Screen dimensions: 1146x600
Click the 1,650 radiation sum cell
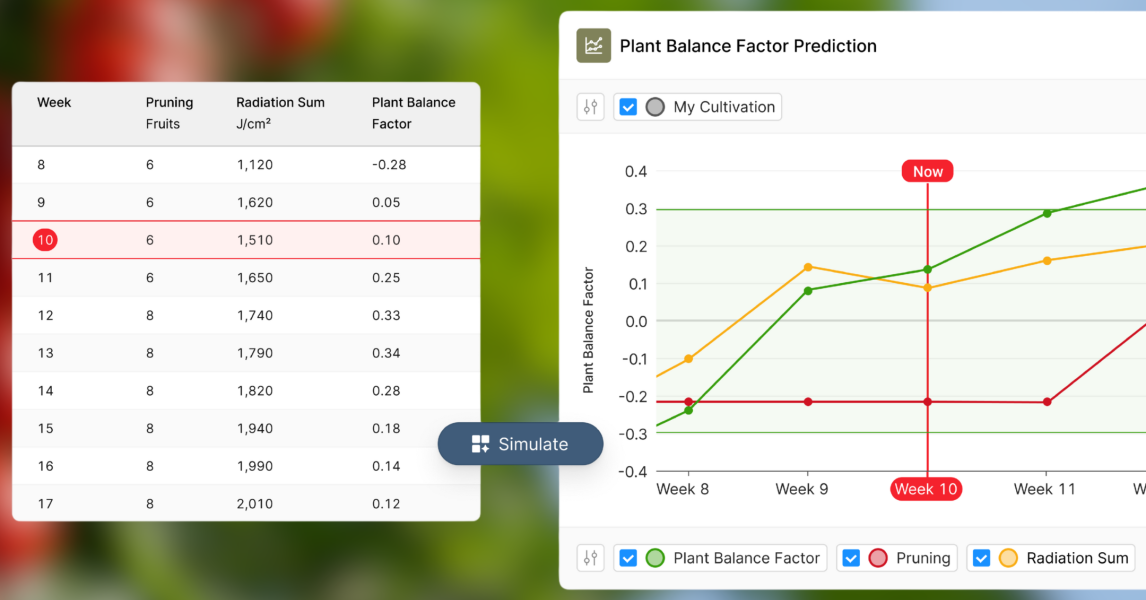254,278
